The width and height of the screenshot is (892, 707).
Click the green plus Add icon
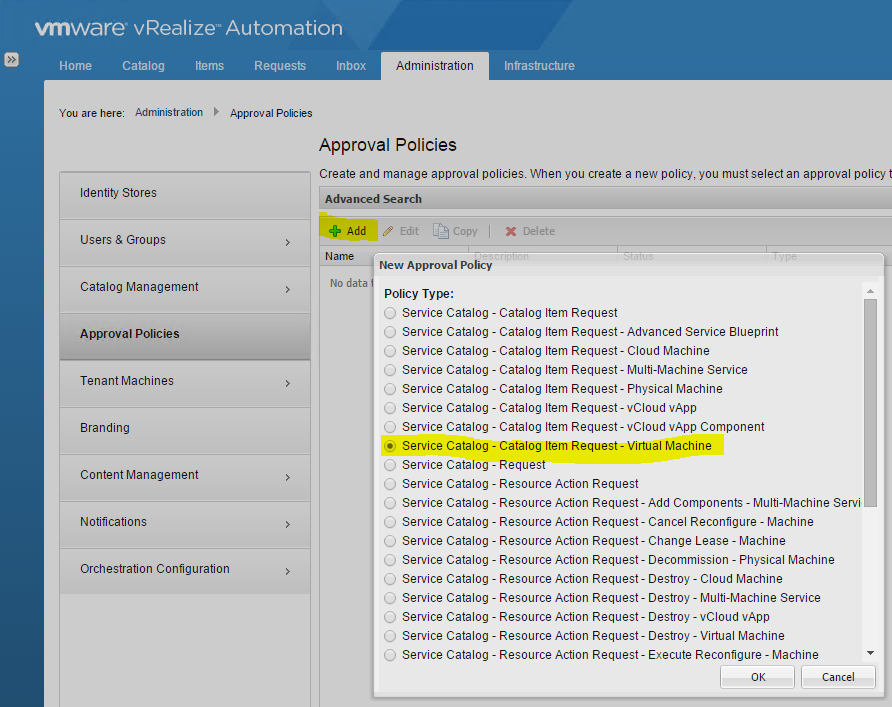pos(335,231)
